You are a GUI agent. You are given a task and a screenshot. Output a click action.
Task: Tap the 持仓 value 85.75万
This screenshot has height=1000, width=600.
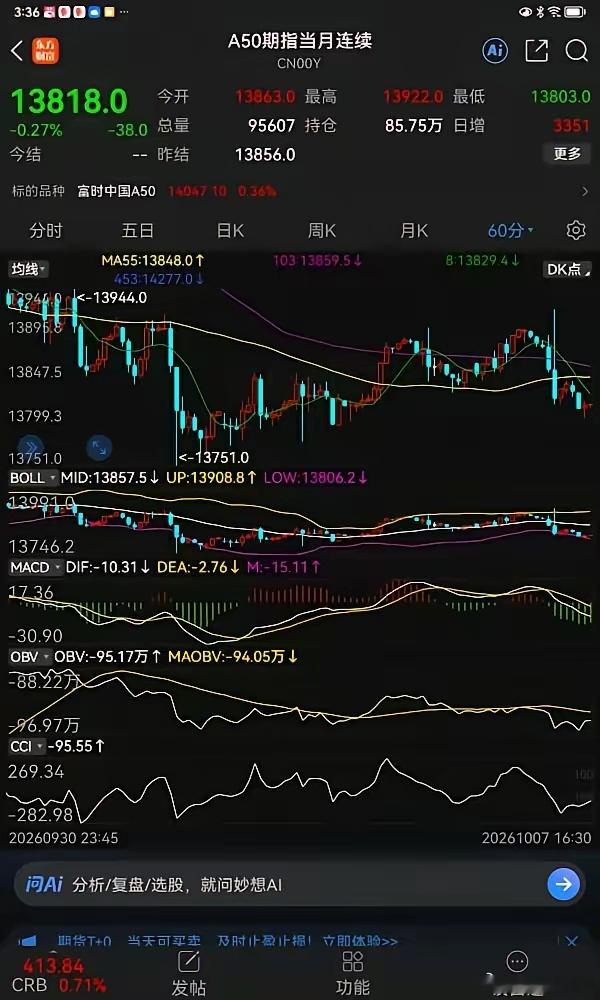414,126
